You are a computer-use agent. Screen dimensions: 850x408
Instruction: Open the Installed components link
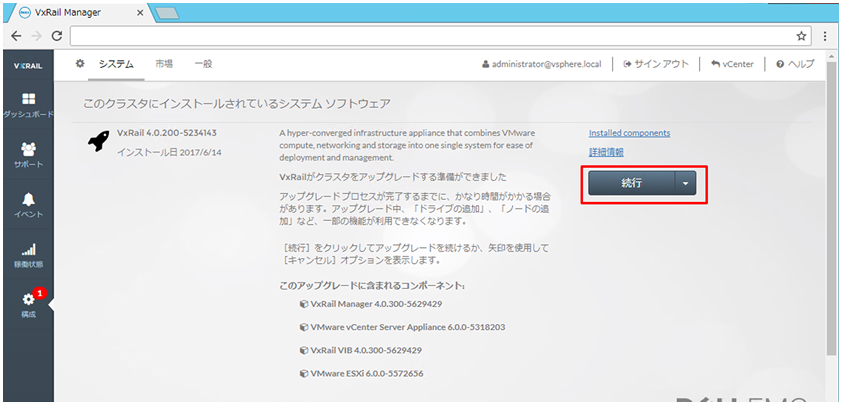click(629, 133)
